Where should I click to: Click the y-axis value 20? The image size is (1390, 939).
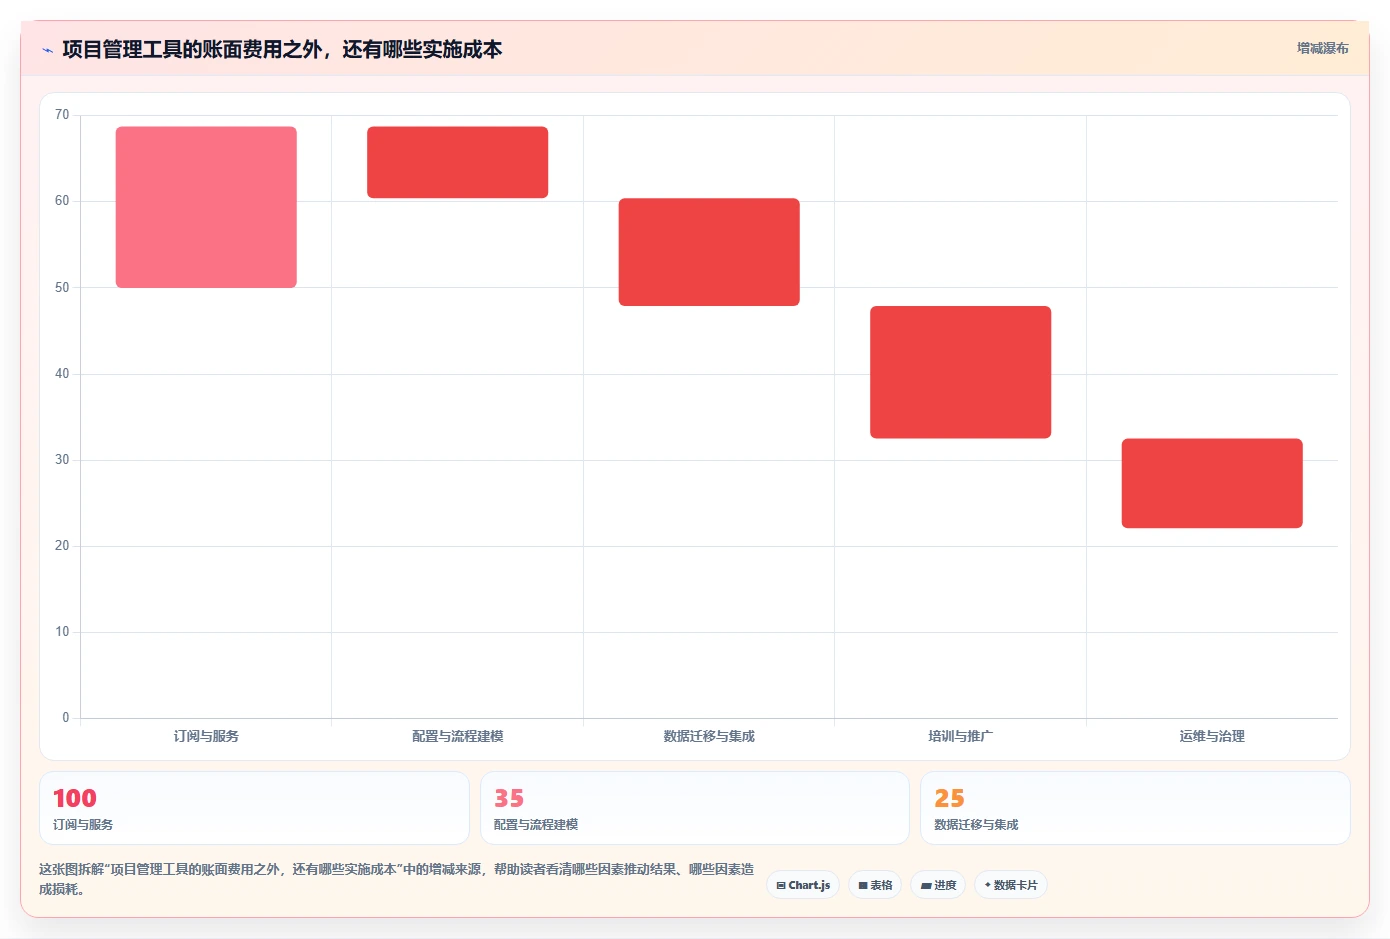pos(62,546)
